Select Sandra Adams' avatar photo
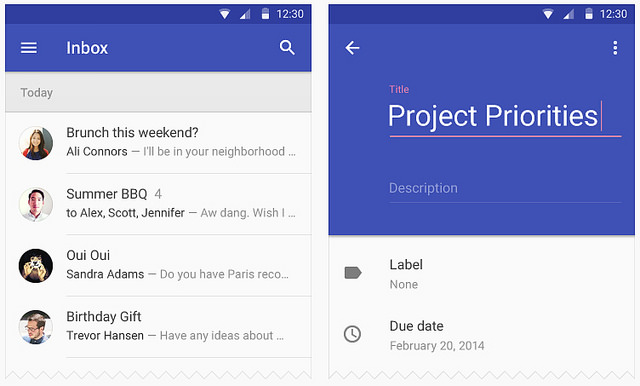This screenshot has width=640, height=386. pyautogui.click(x=36, y=266)
